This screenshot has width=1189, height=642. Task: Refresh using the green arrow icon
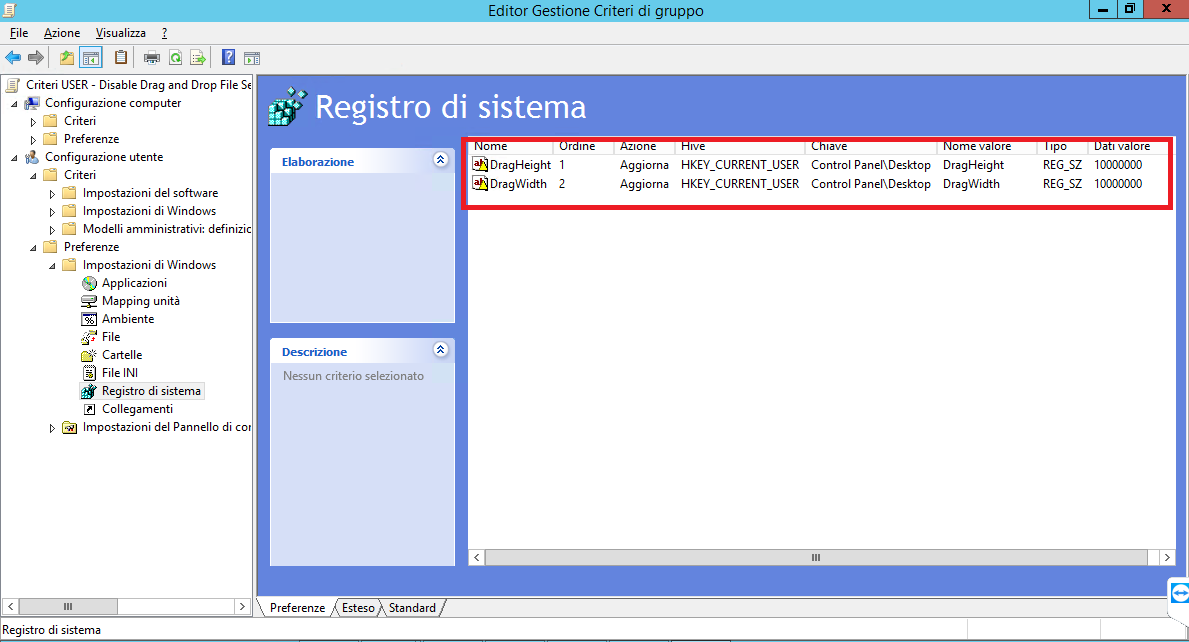click(175, 58)
